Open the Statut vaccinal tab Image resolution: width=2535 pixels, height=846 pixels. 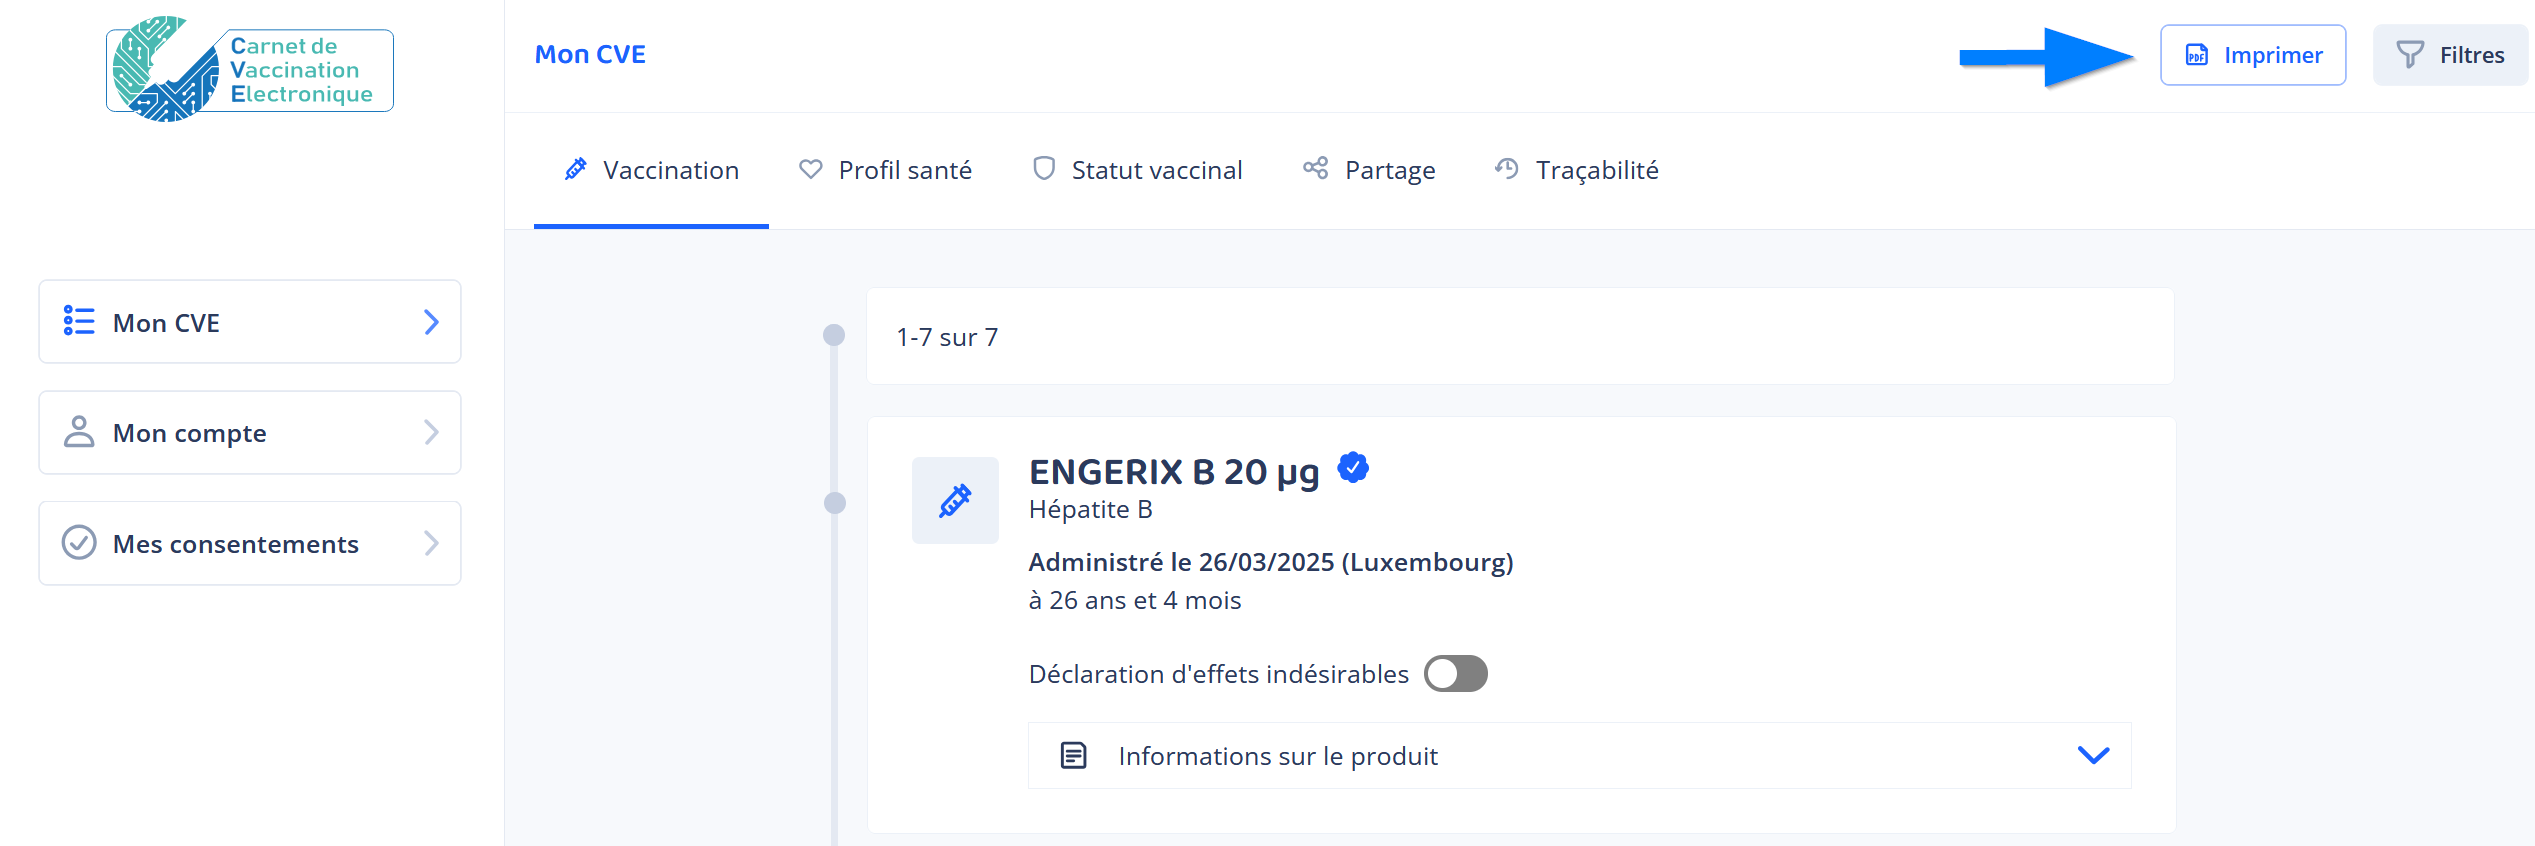[1137, 170]
